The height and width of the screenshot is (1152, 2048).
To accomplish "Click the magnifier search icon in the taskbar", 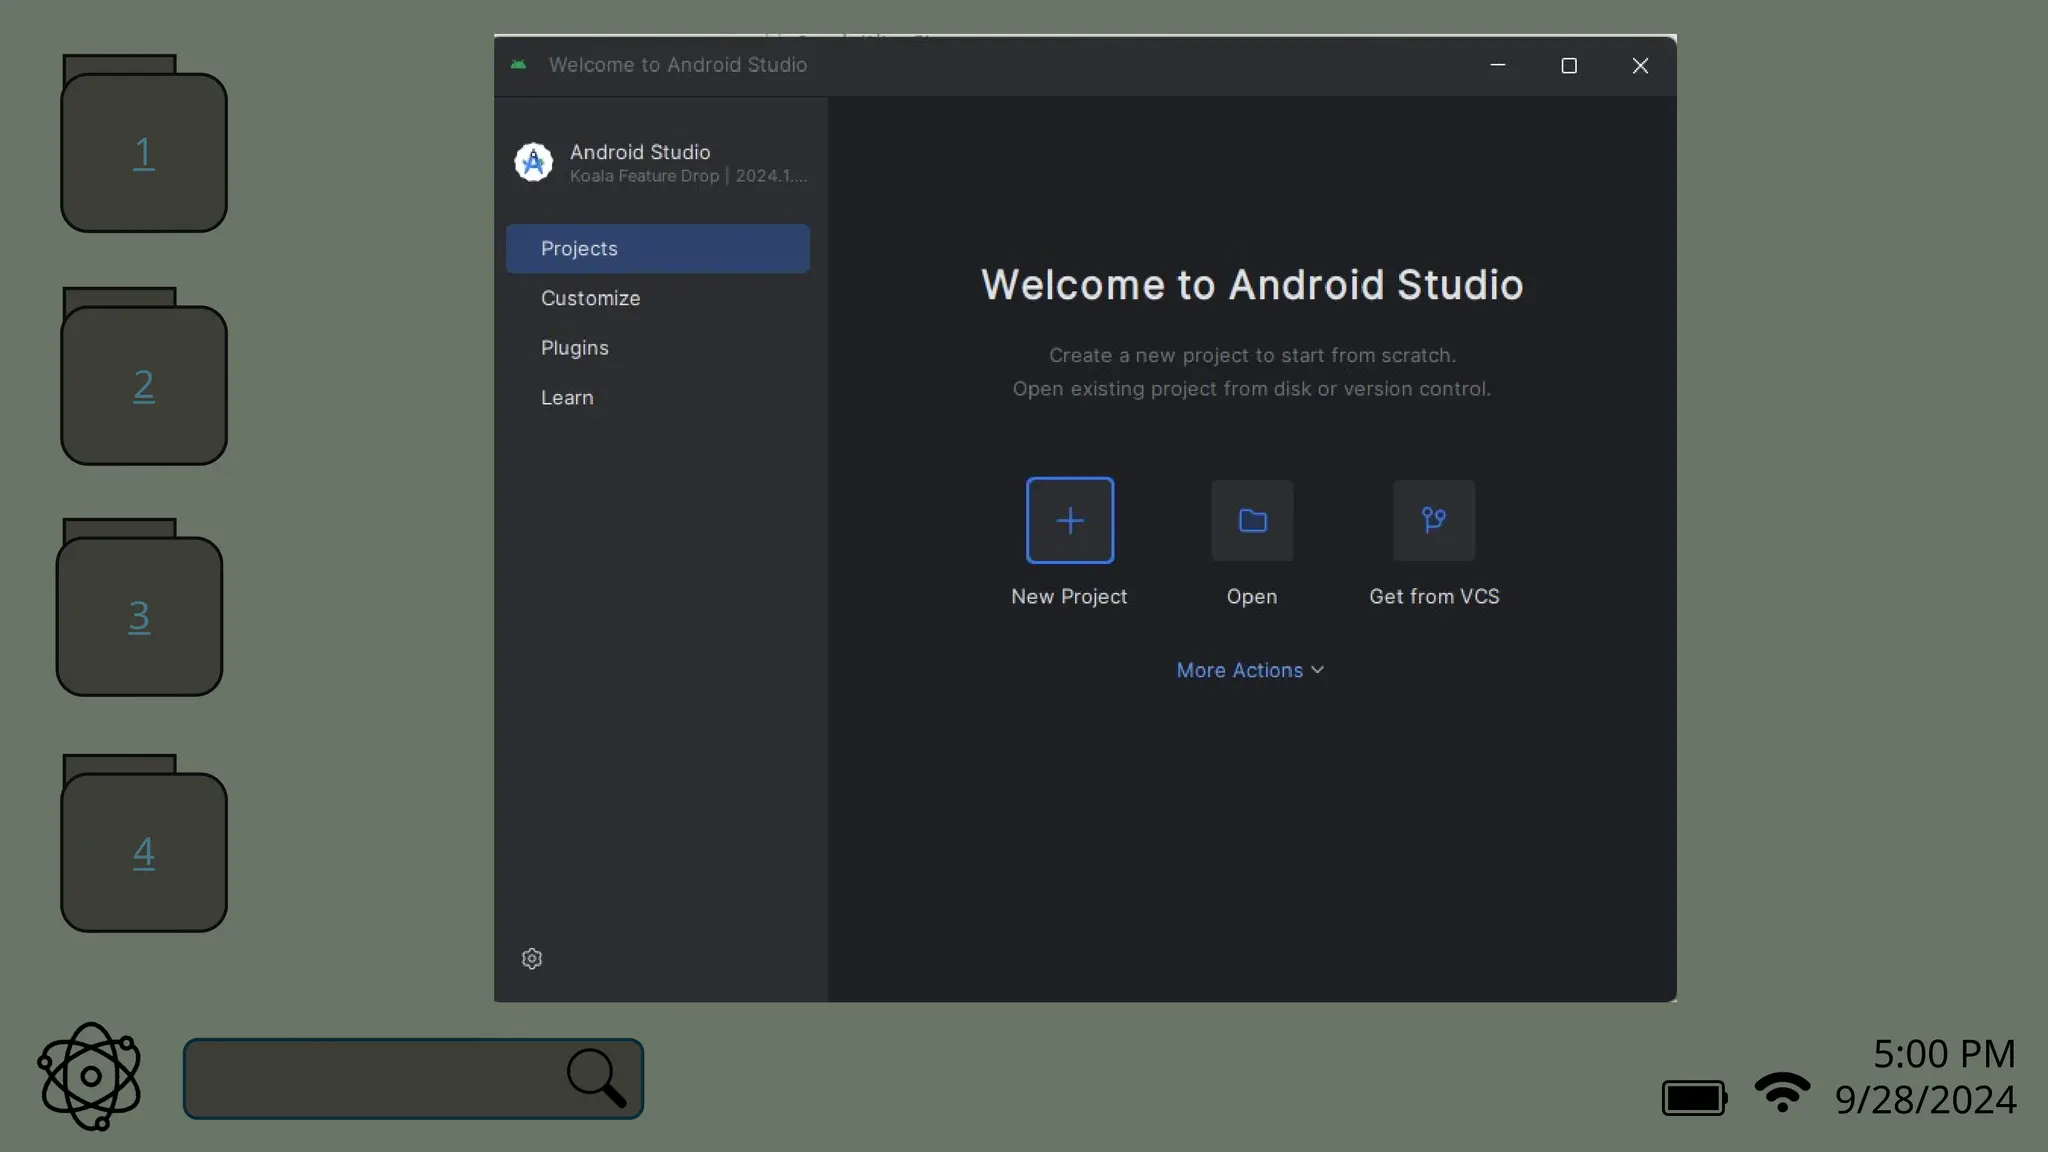I will [596, 1078].
